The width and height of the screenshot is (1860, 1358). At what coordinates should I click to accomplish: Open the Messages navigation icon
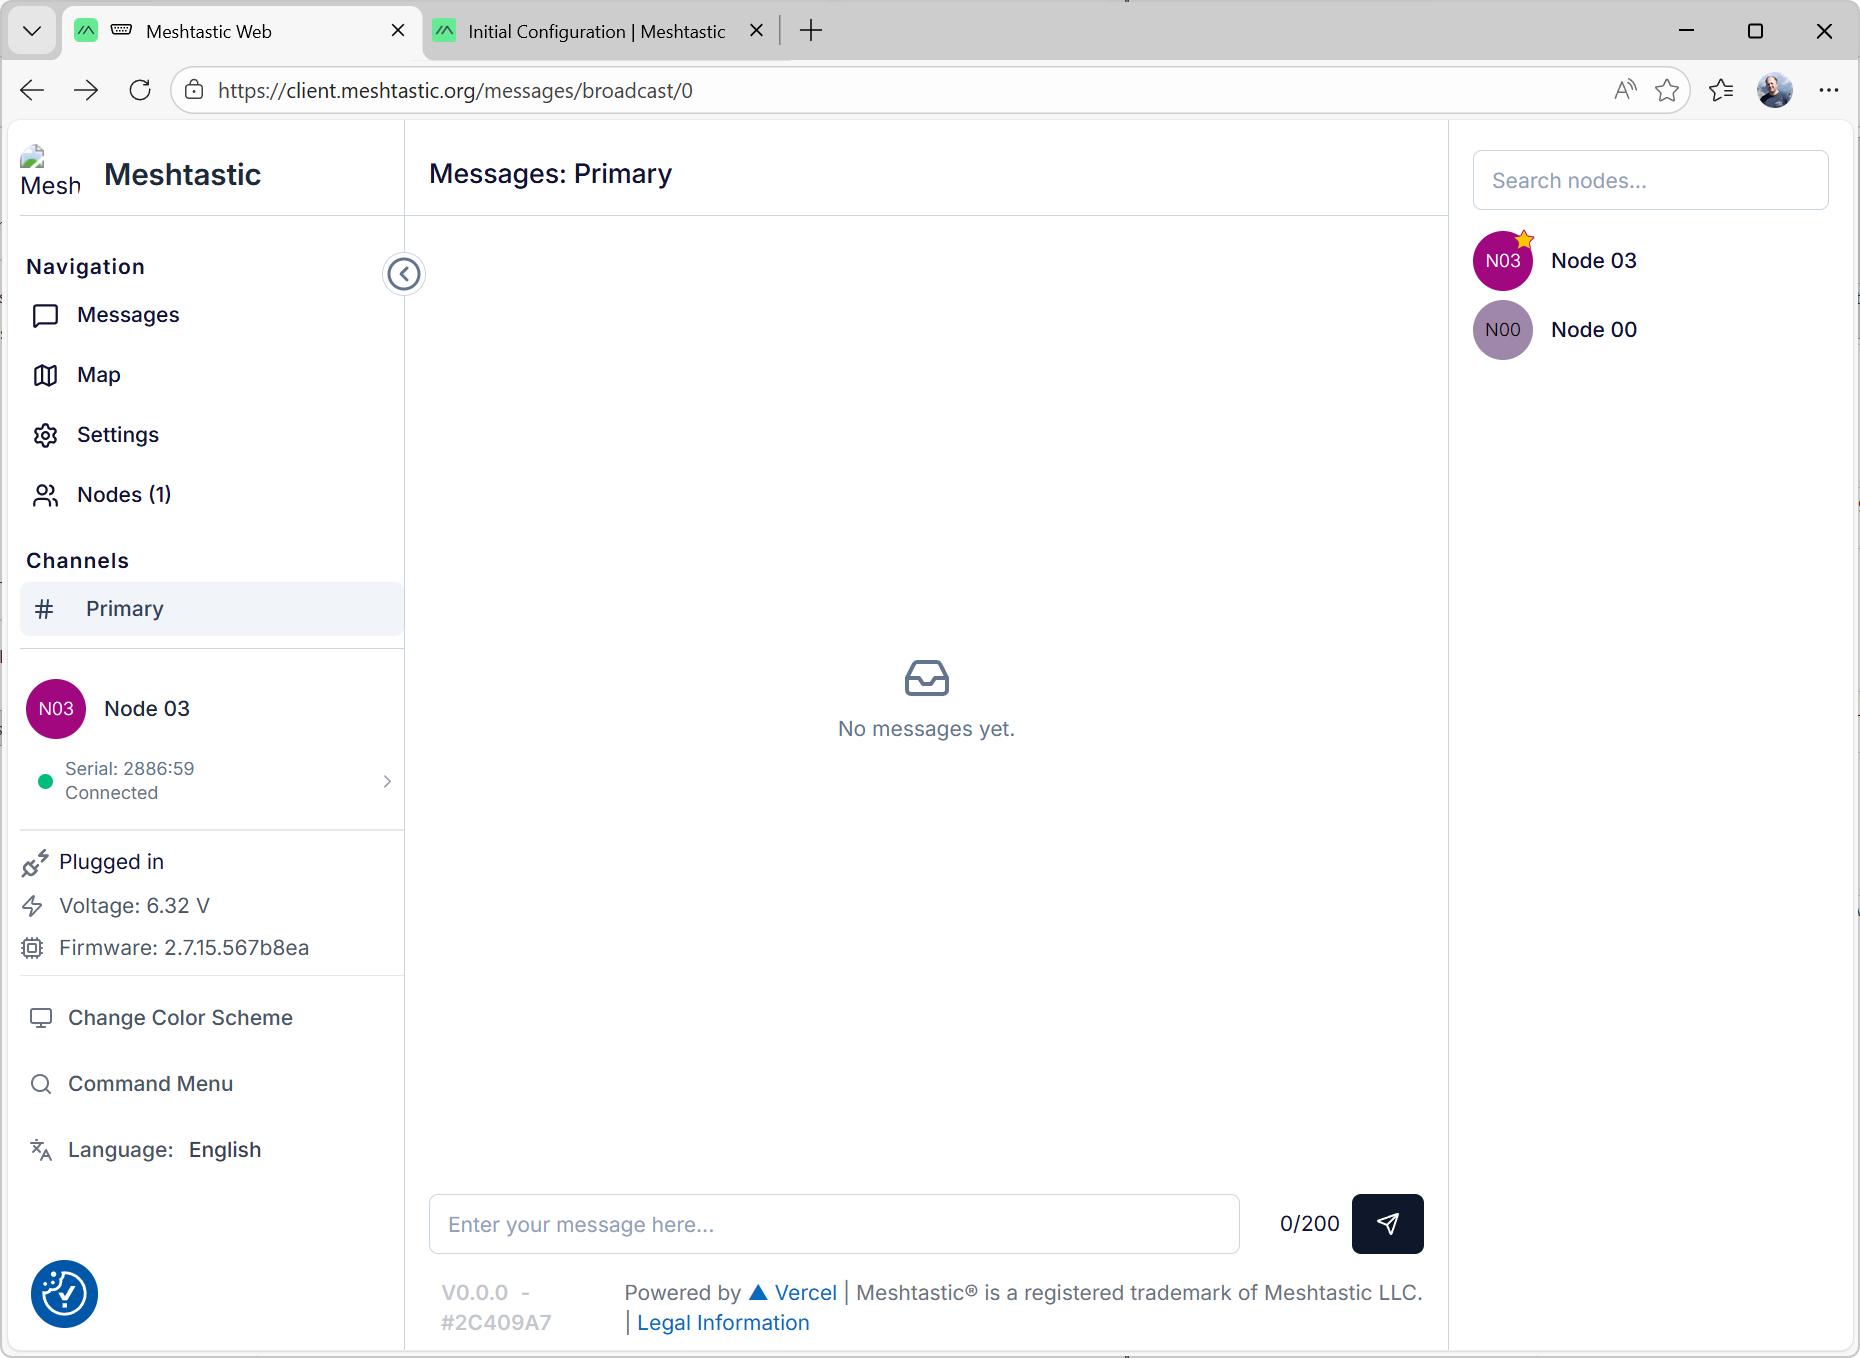click(45, 315)
